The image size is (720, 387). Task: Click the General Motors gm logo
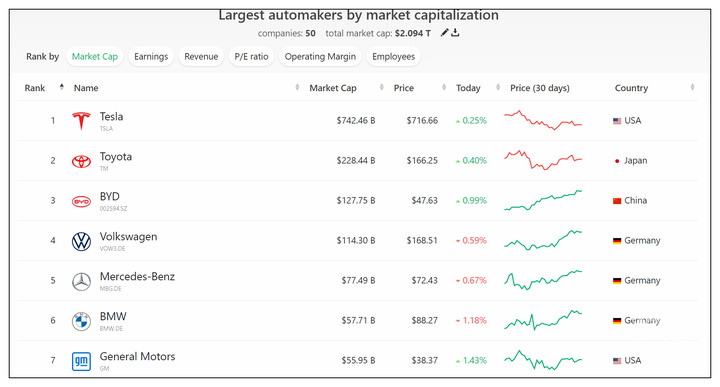point(81,361)
